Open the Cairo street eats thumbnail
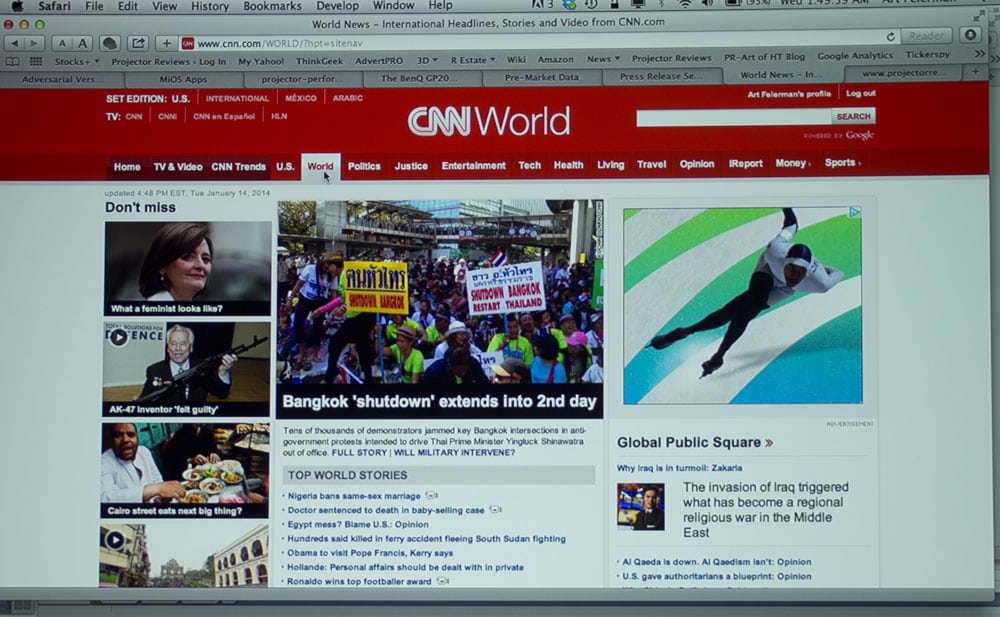The width and height of the screenshot is (1000, 617). point(185,470)
